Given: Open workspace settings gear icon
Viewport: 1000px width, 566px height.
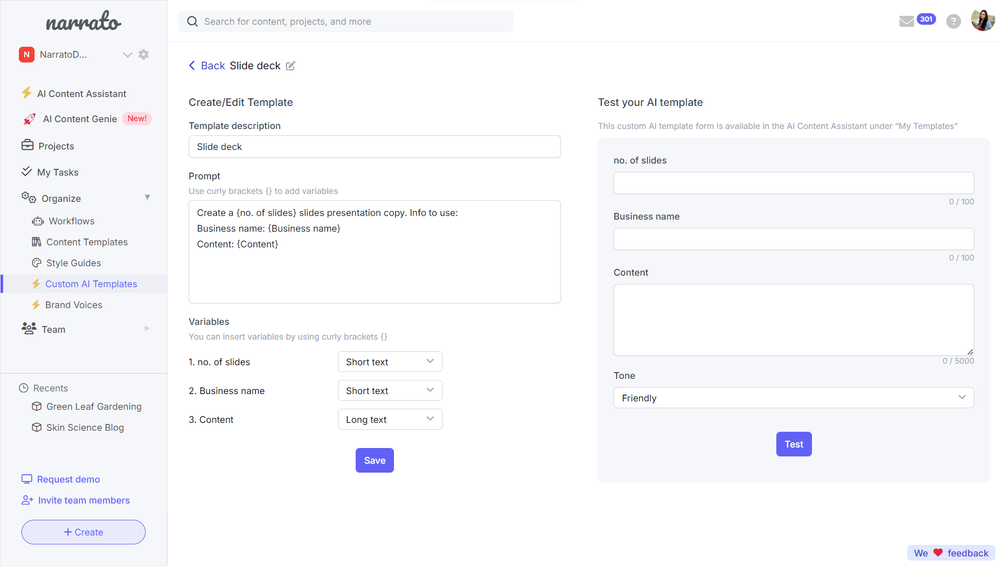Looking at the screenshot, I should (x=143, y=54).
